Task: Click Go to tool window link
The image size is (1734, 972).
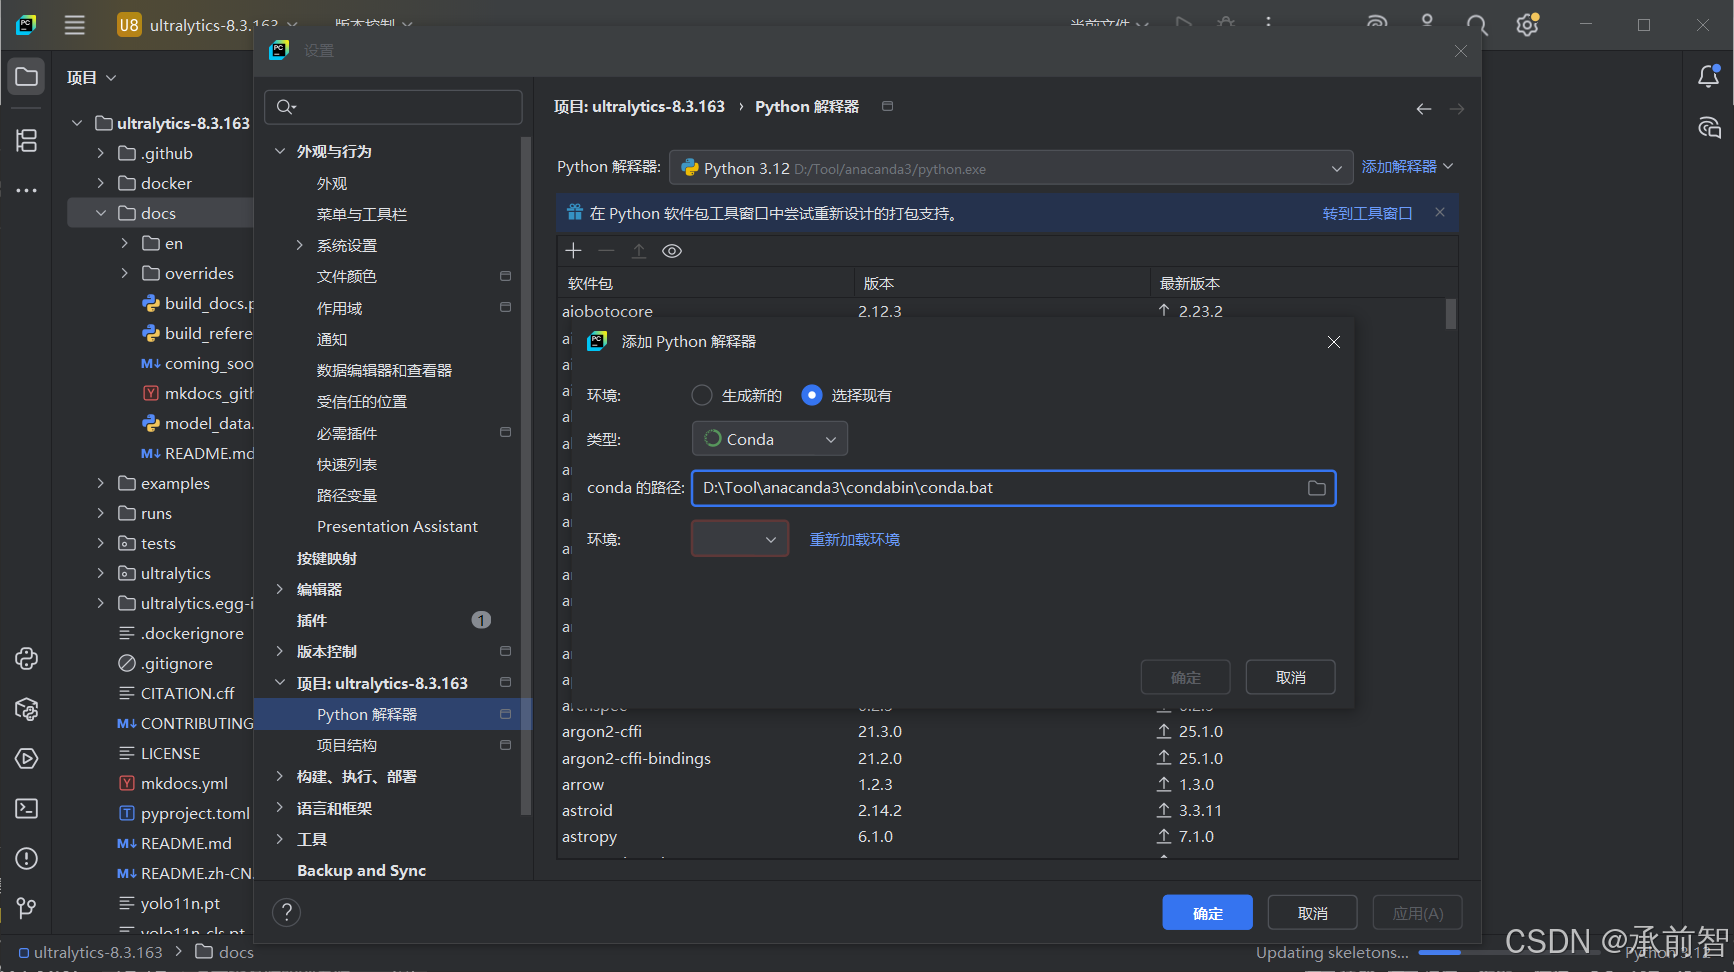Action: (1367, 213)
